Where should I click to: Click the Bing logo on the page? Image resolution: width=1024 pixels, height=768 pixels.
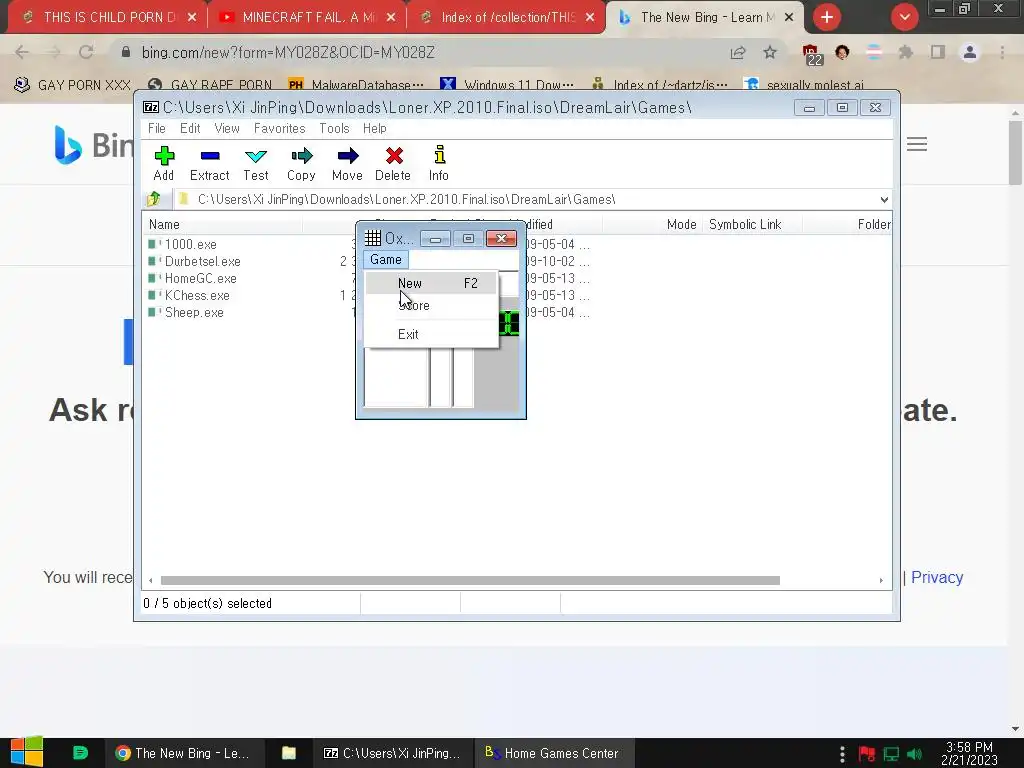point(94,144)
